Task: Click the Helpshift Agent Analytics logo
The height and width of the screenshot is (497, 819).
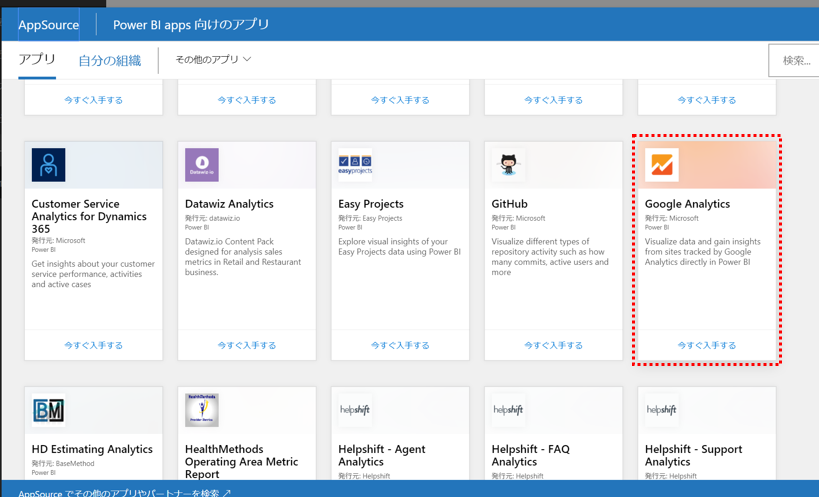Action: pyautogui.click(x=355, y=410)
